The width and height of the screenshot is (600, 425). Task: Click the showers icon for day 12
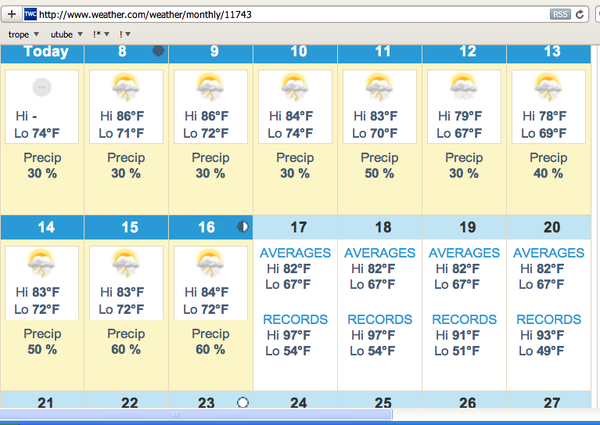(x=464, y=87)
